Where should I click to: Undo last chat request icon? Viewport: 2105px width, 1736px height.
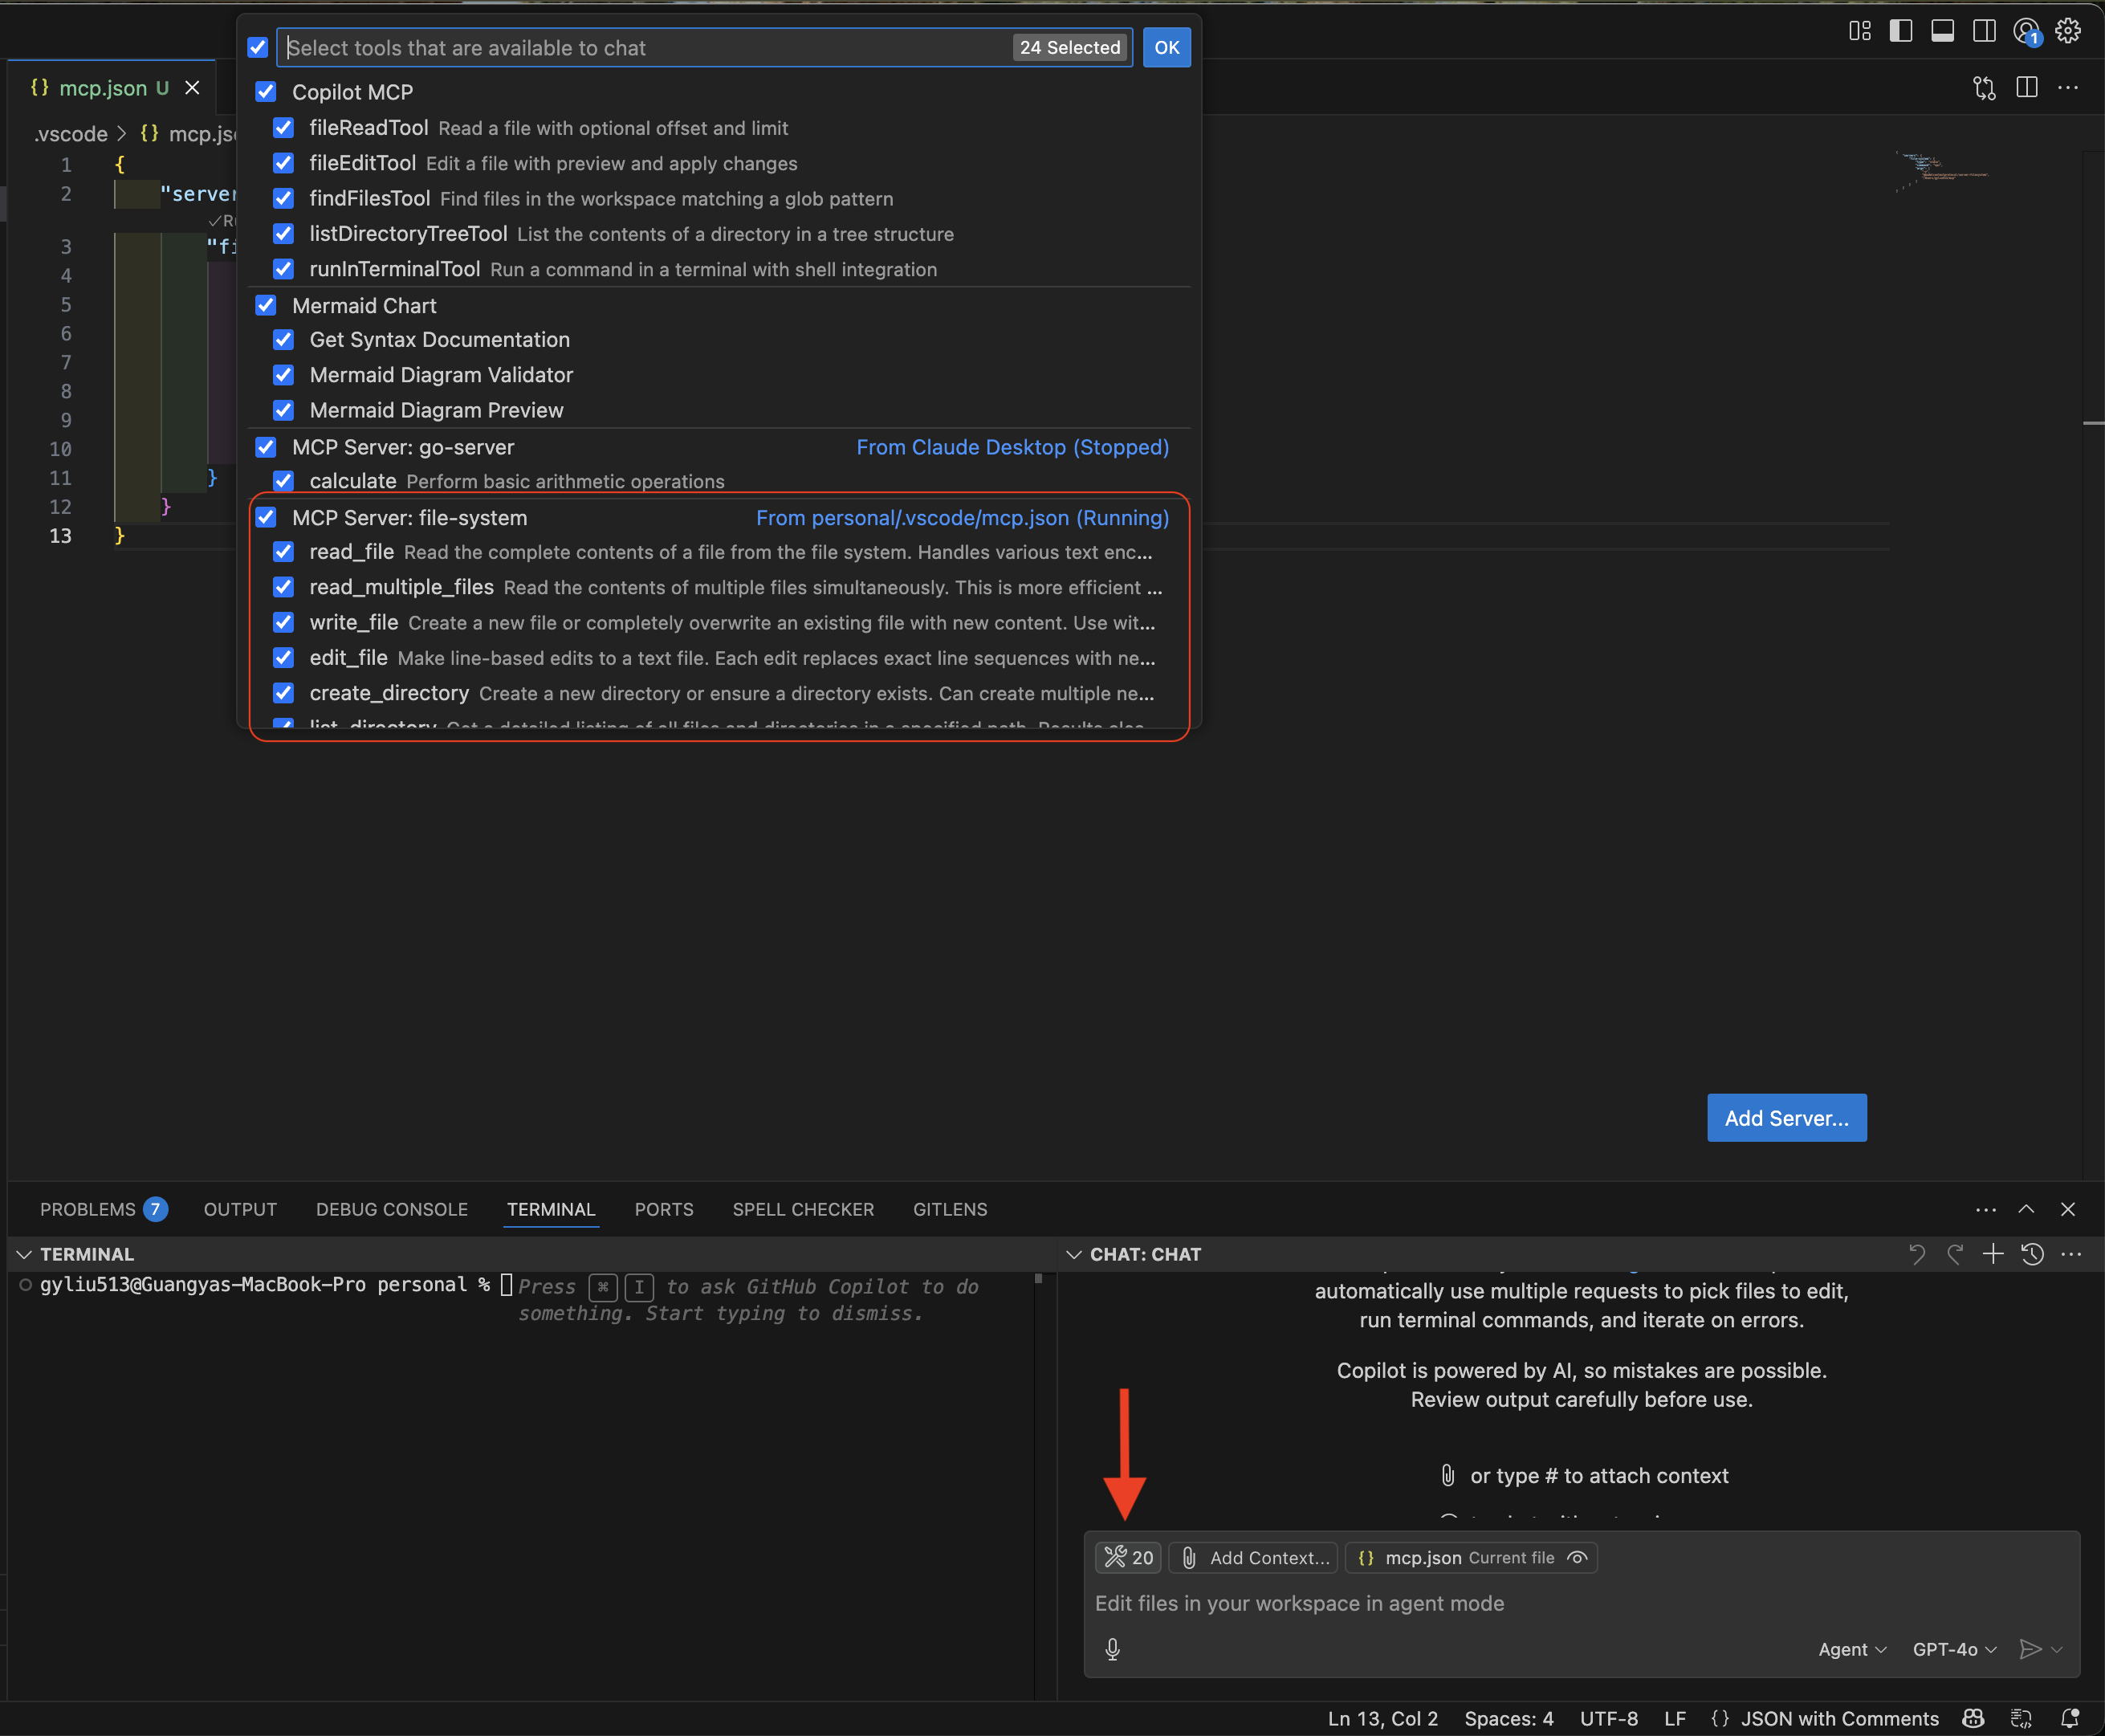point(1917,1254)
